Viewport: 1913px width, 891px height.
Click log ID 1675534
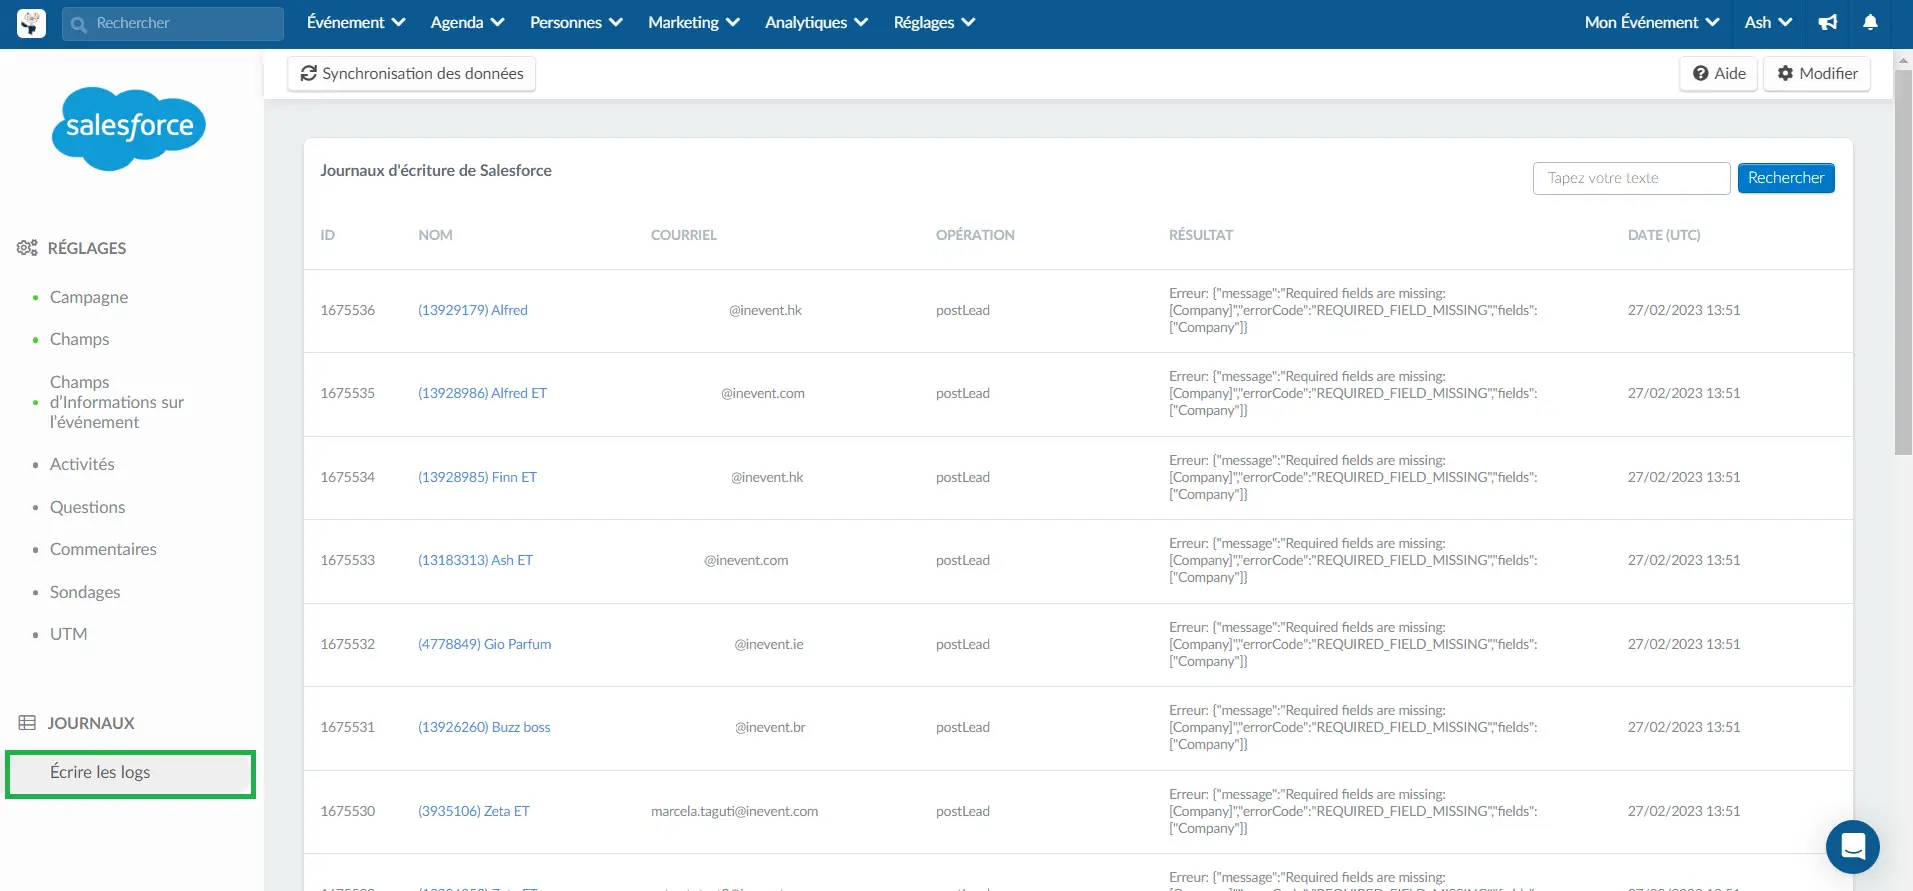pos(347,477)
